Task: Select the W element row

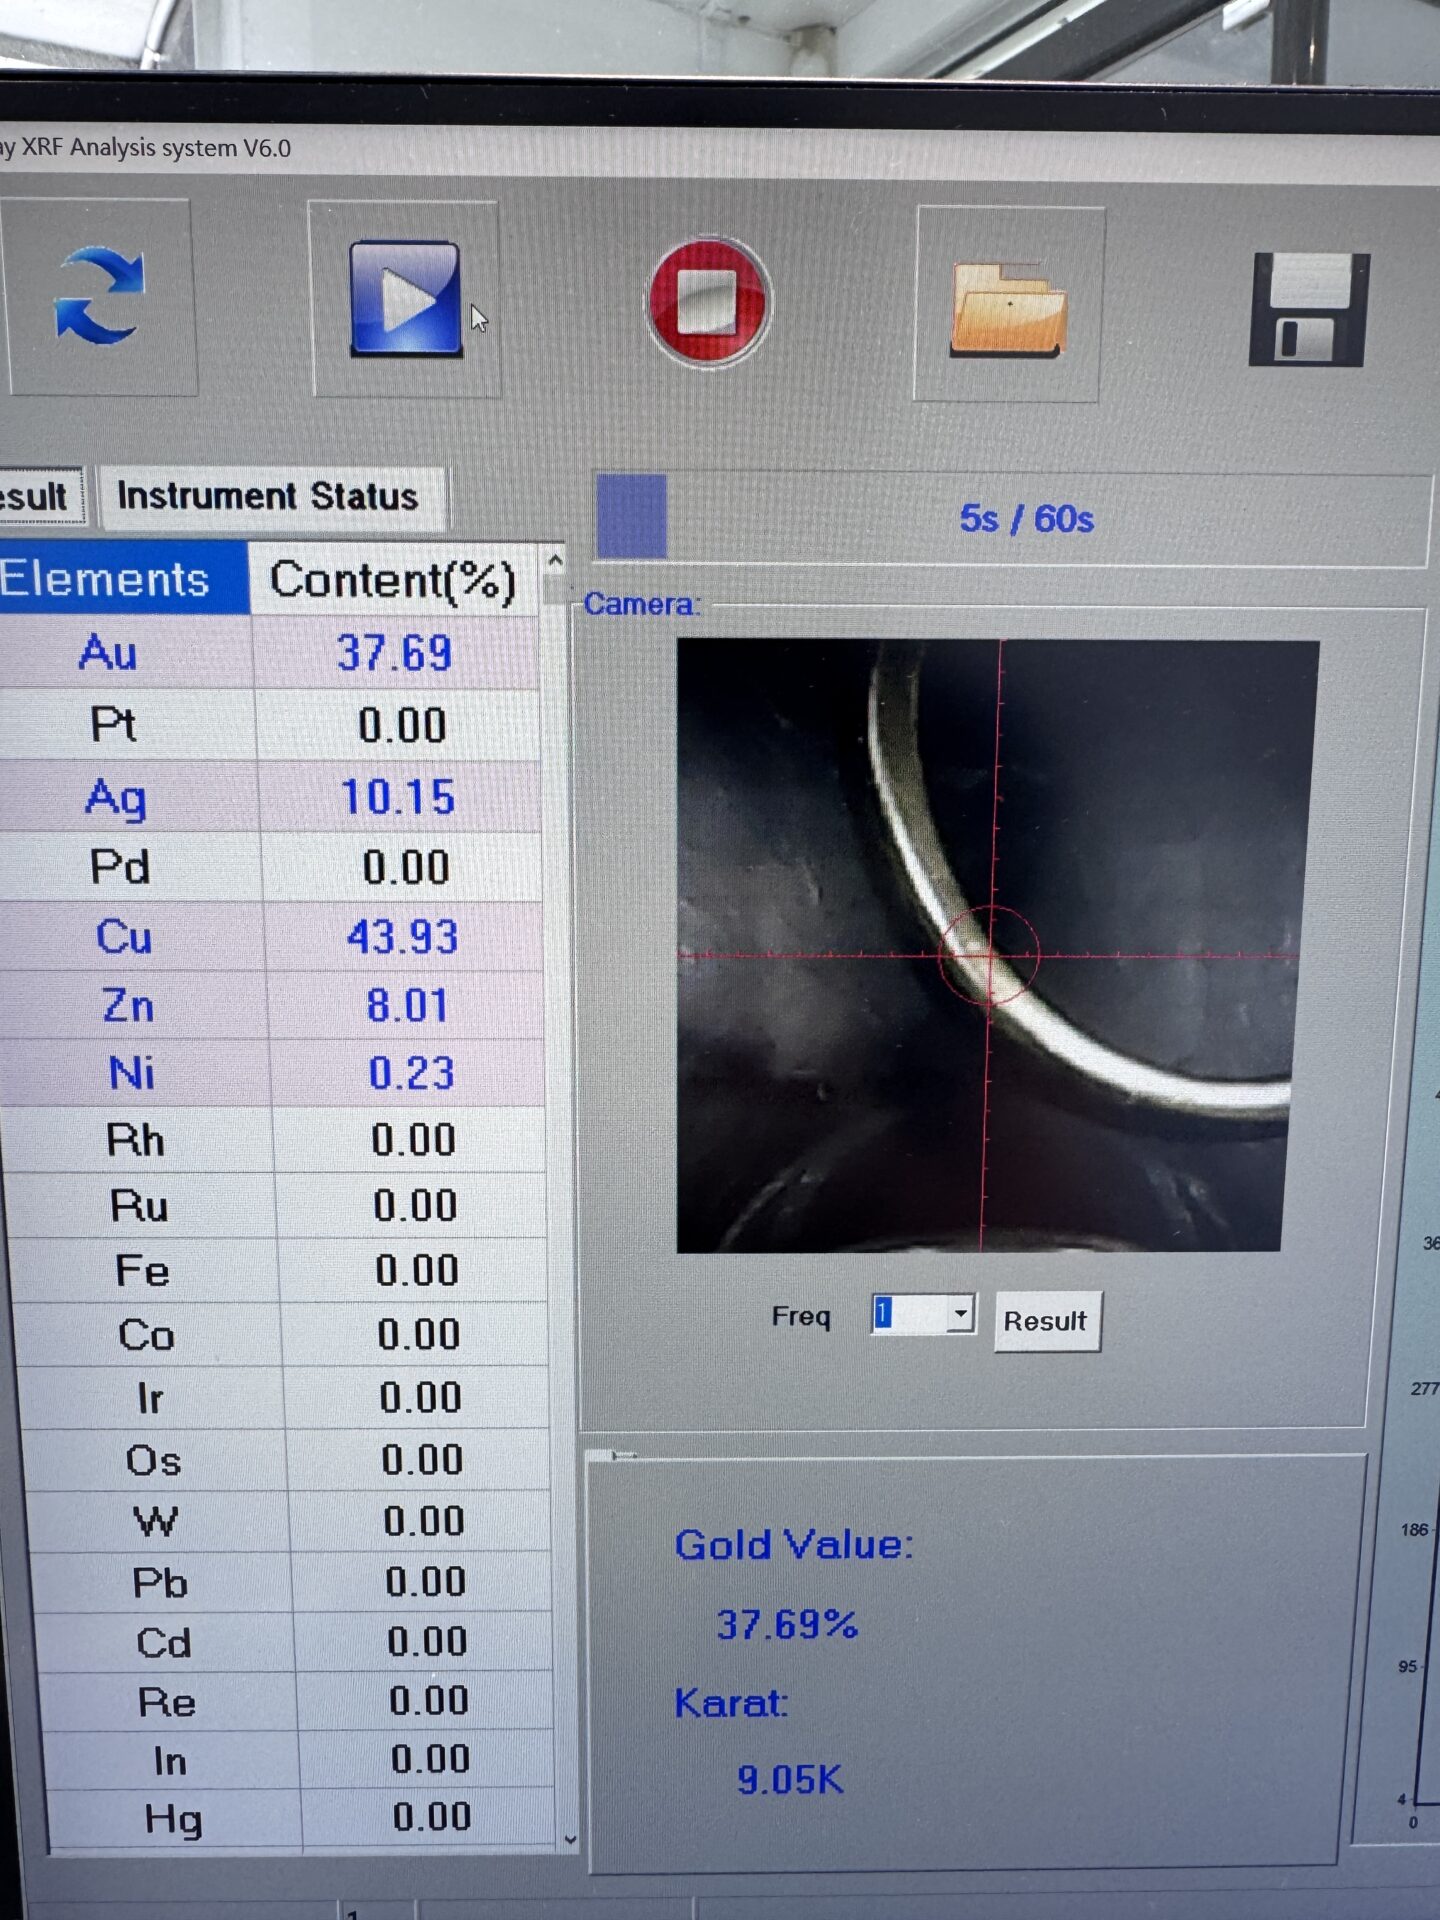Action: click(x=290, y=1521)
